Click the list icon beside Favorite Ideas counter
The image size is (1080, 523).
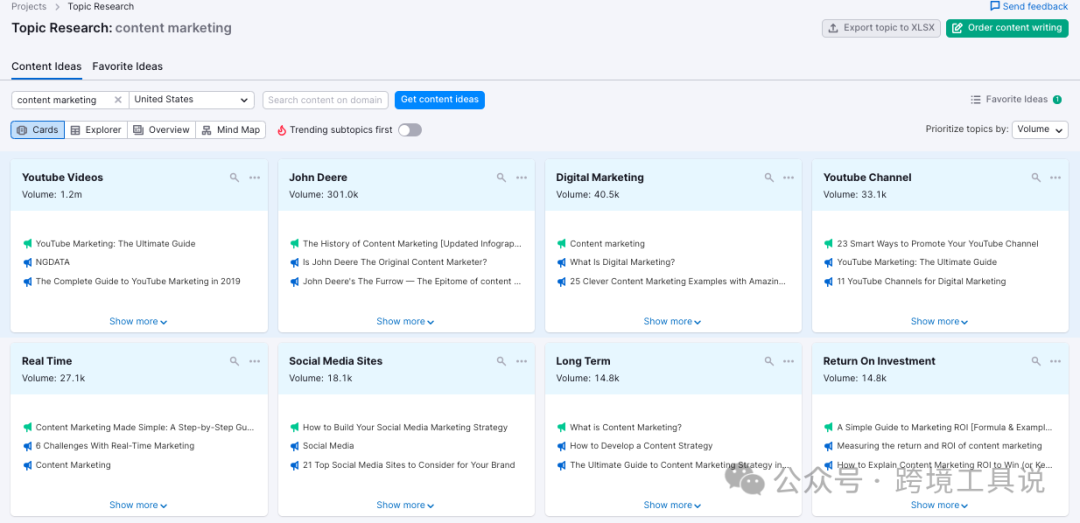(975, 100)
